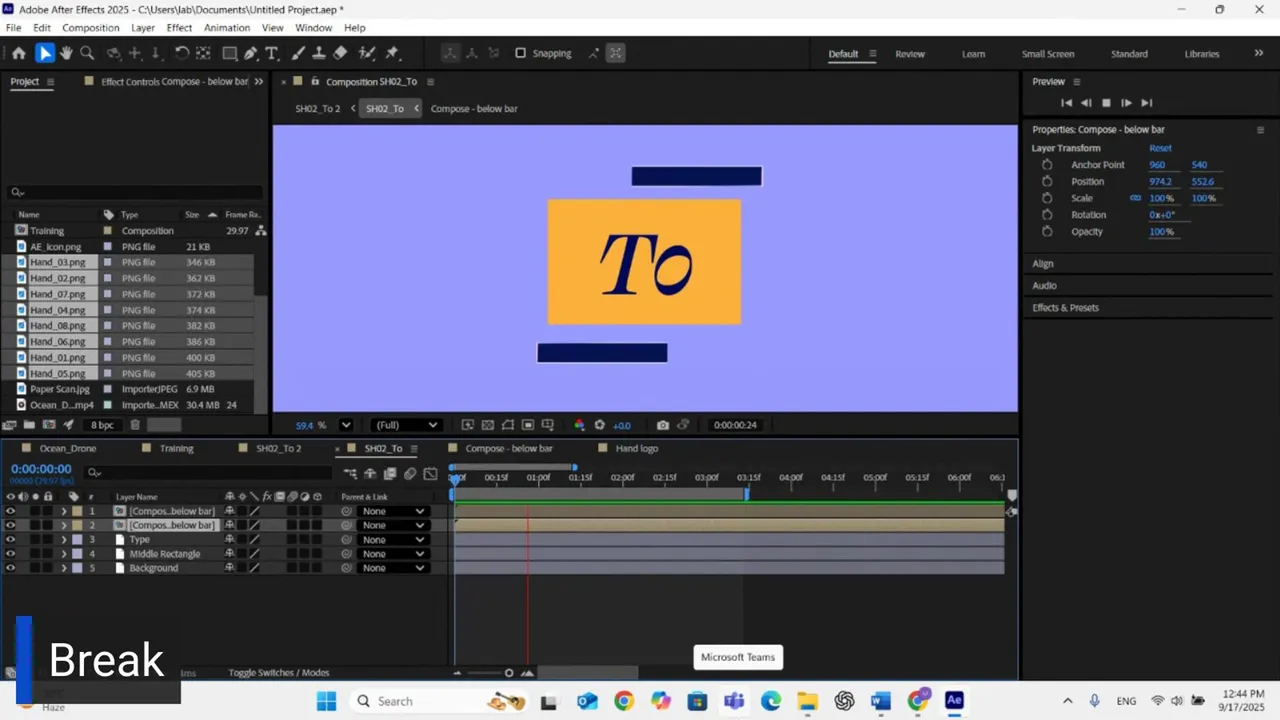Click the stopwatch for Position
This screenshot has height=720, width=1280.
click(1047, 181)
